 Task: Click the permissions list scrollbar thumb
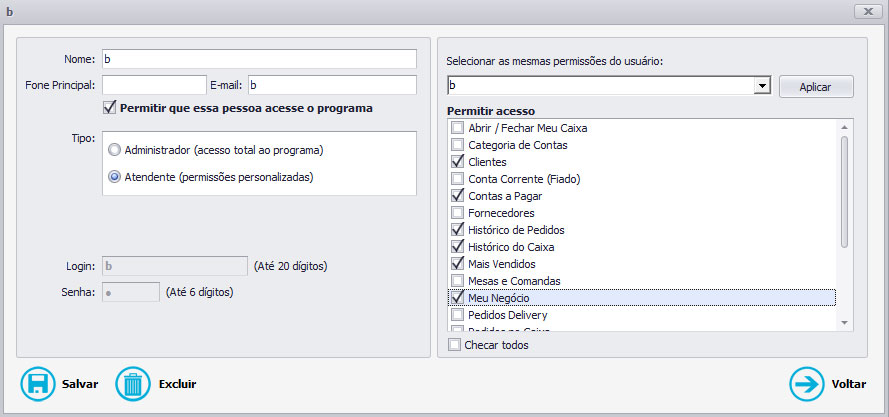pos(844,192)
